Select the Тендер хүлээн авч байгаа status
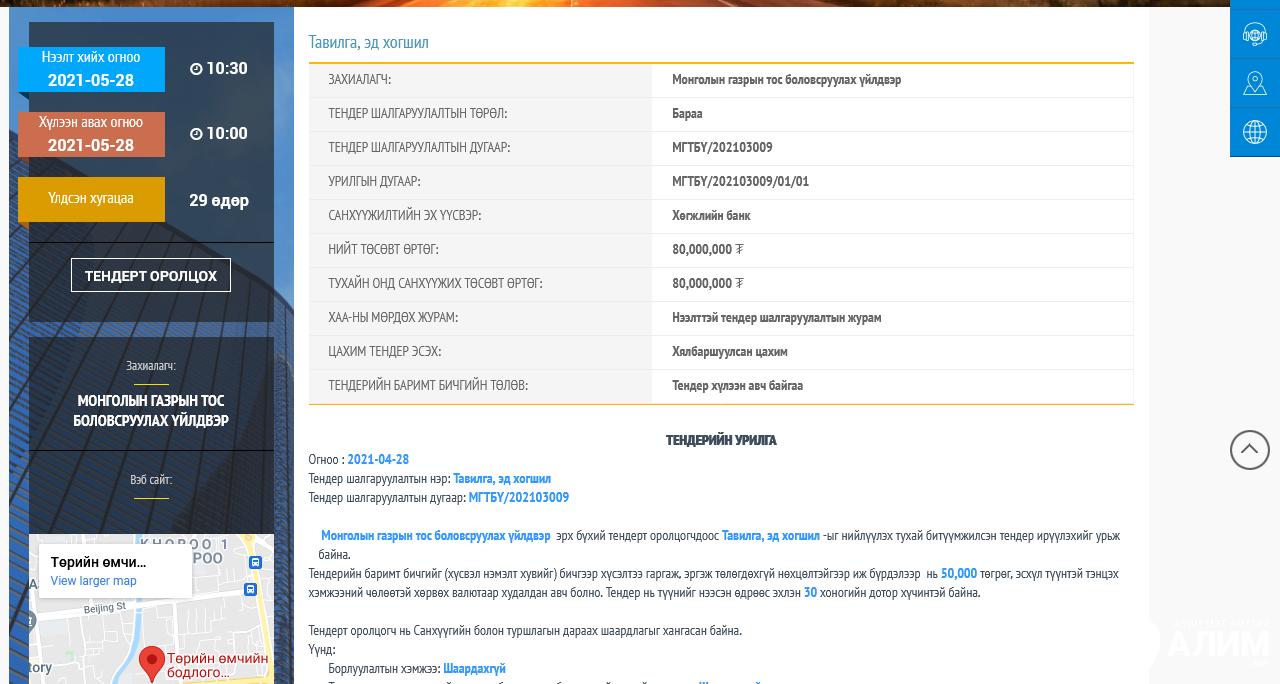The height and width of the screenshot is (684, 1280). (x=737, y=386)
